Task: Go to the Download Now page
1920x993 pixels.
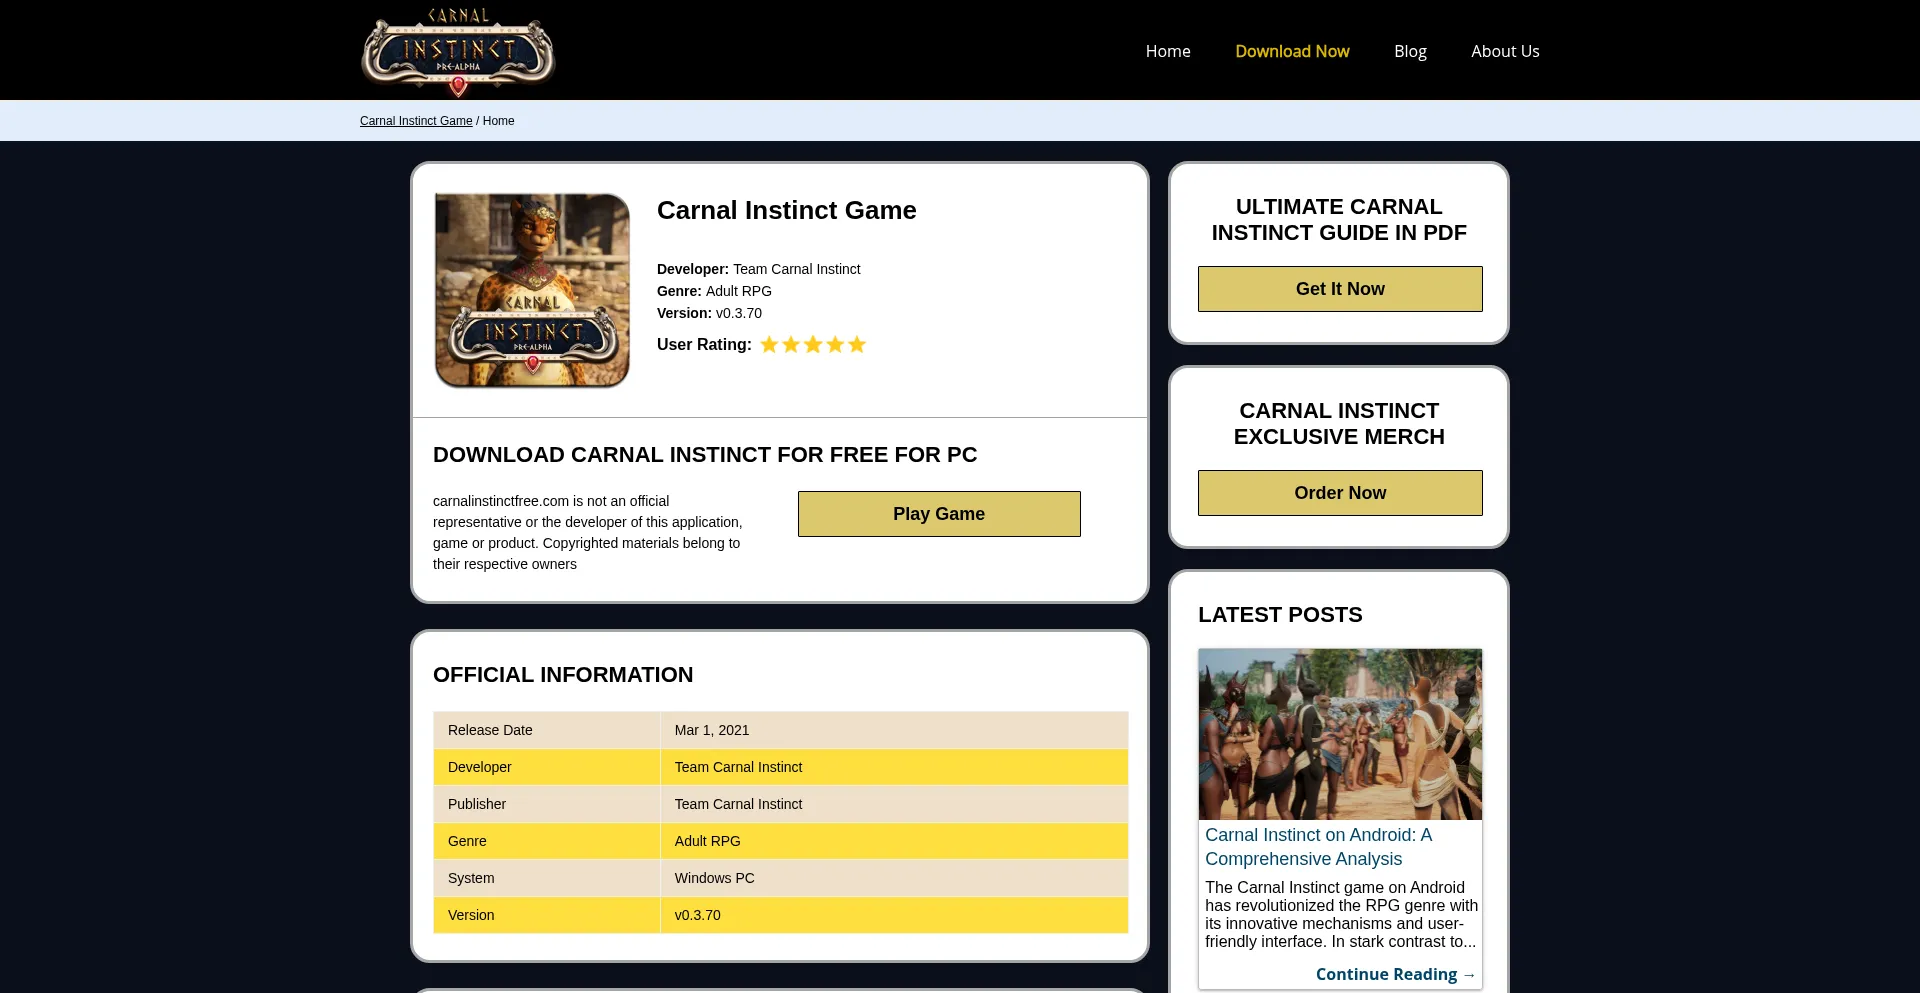Action: point(1292,51)
